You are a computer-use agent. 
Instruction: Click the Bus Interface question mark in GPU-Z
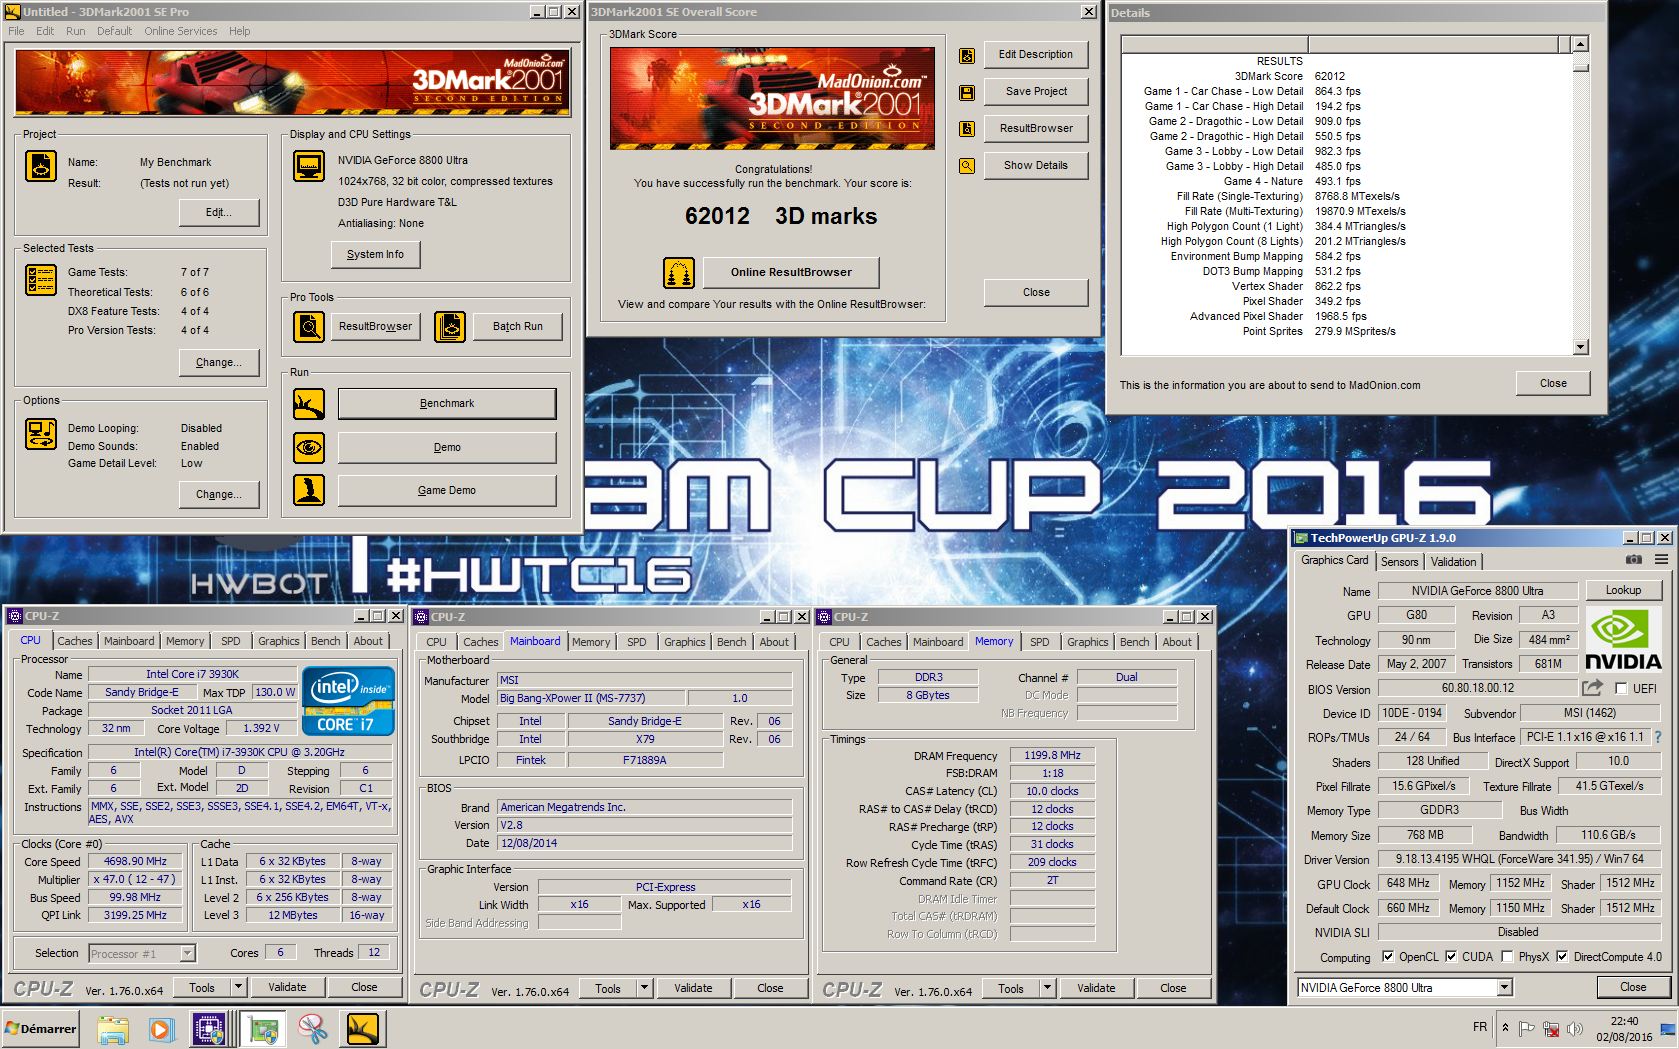[x=1657, y=737]
